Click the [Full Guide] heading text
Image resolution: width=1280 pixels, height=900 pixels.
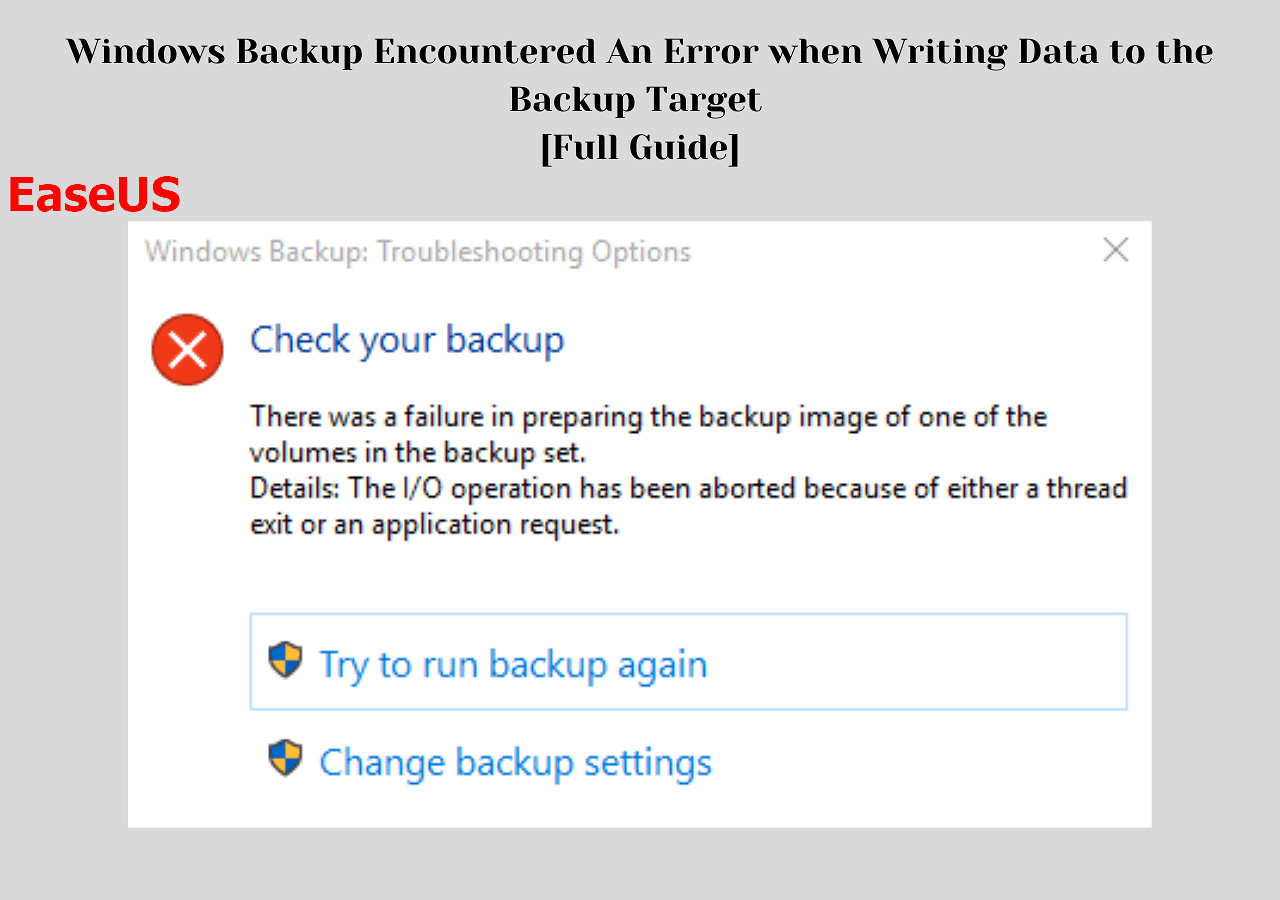pyautogui.click(x=640, y=148)
